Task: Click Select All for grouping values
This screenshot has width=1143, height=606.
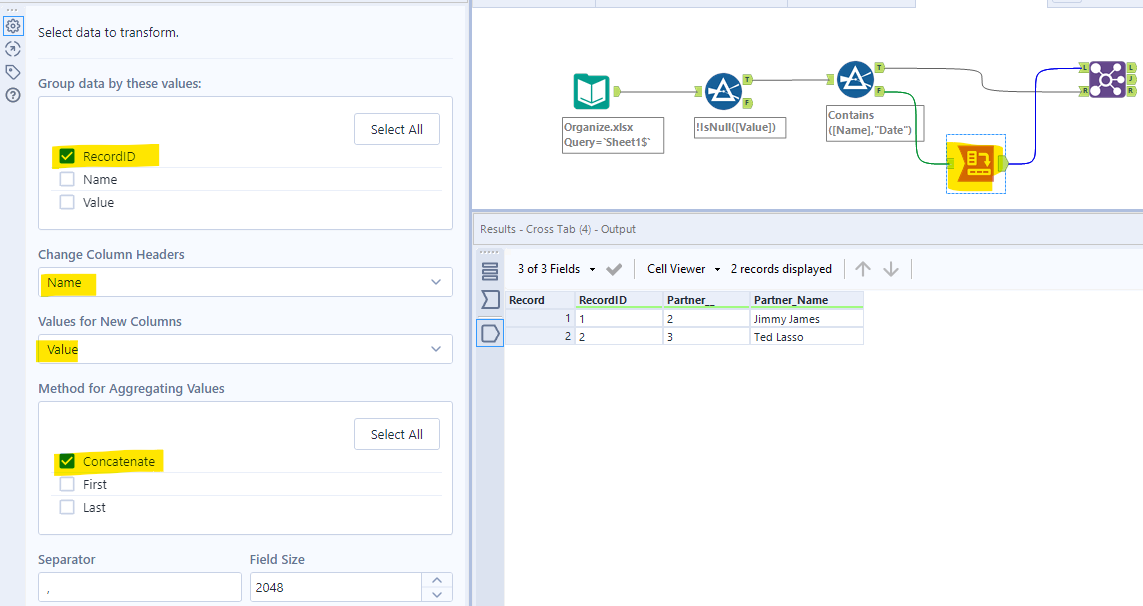Action: point(396,128)
